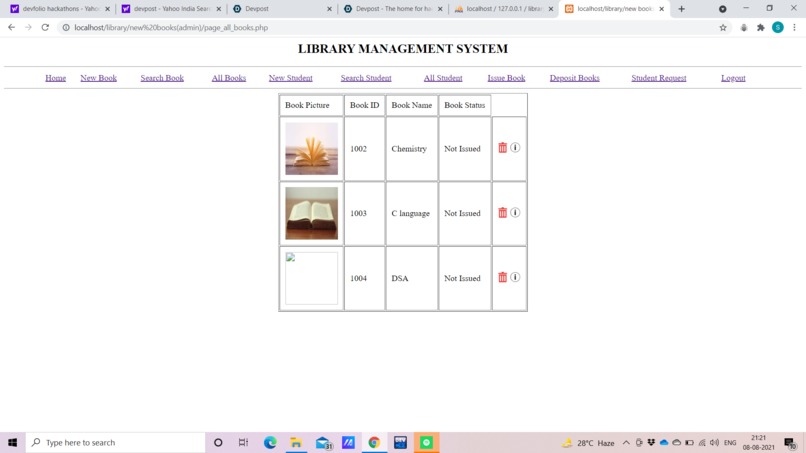Go to the Home link
The height and width of the screenshot is (453, 806).
(x=56, y=78)
